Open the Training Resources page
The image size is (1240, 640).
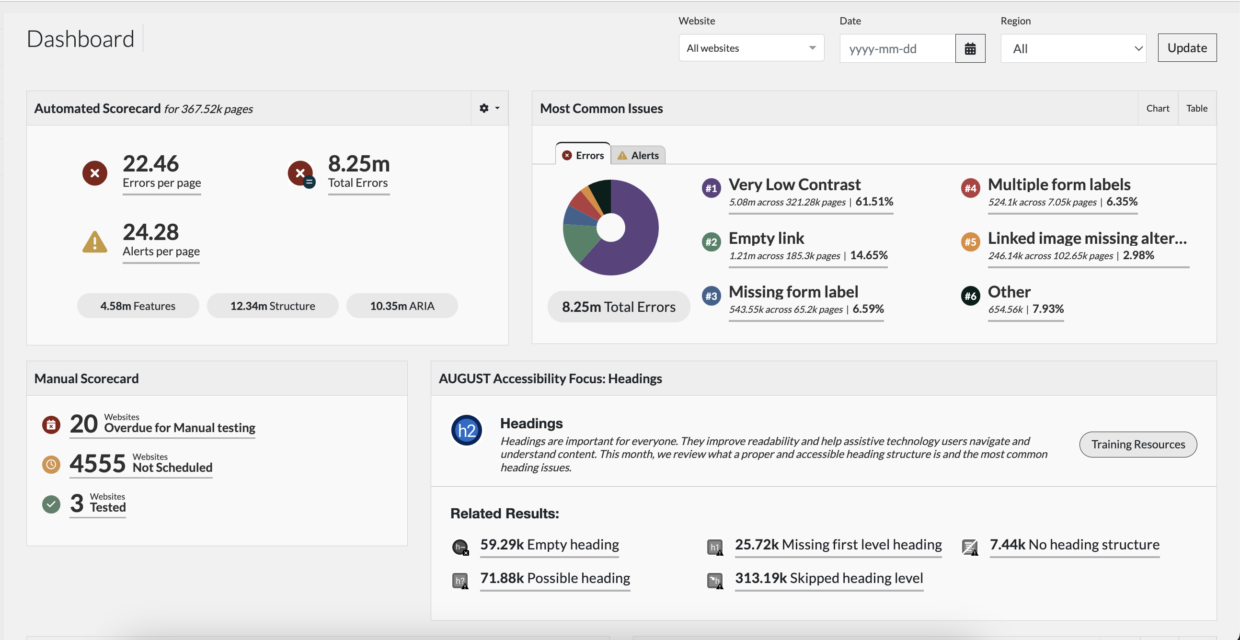click(1137, 444)
